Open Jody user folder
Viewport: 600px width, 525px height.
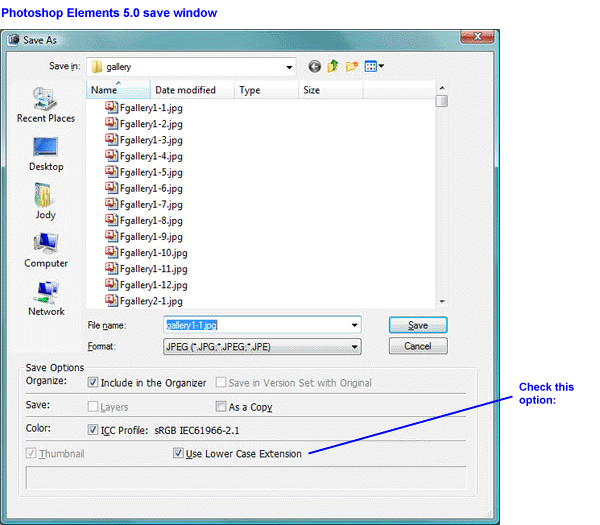pyautogui.click(x=46, y=201)
